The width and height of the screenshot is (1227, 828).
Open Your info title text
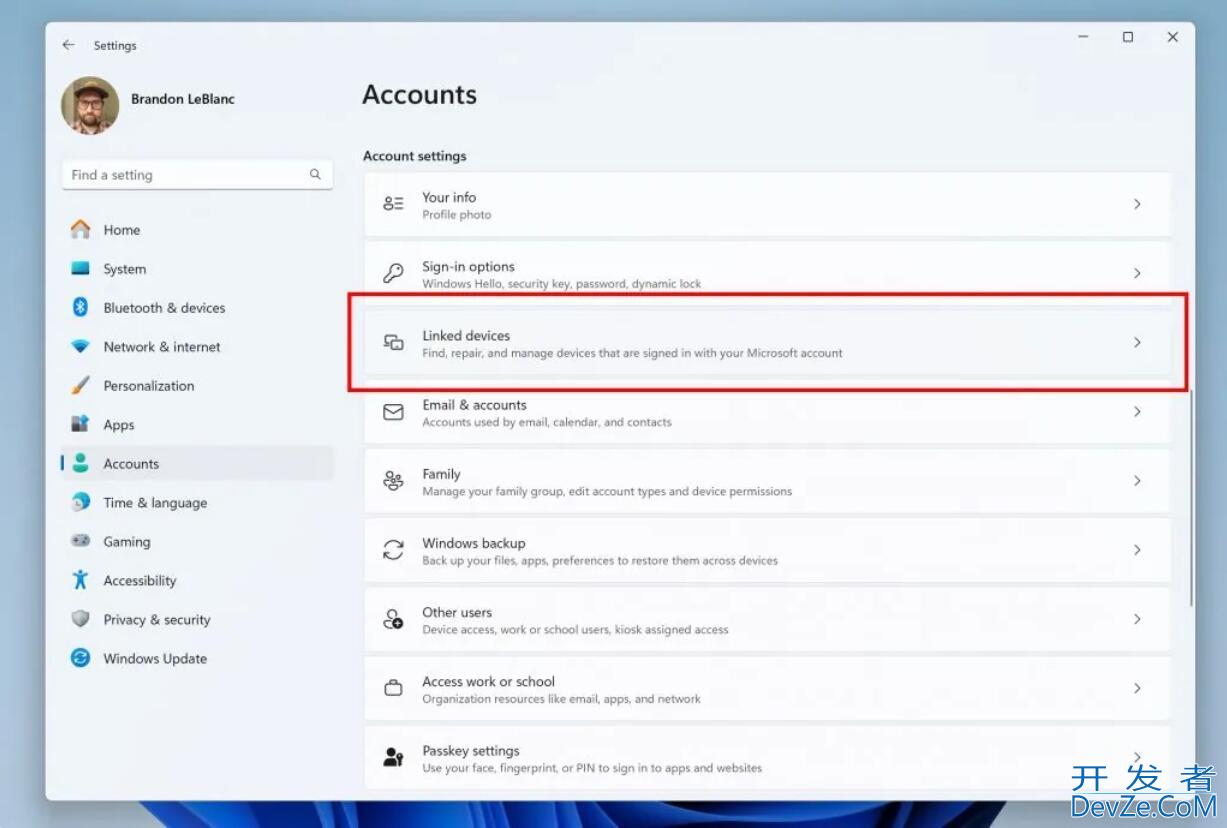(449, 197)
